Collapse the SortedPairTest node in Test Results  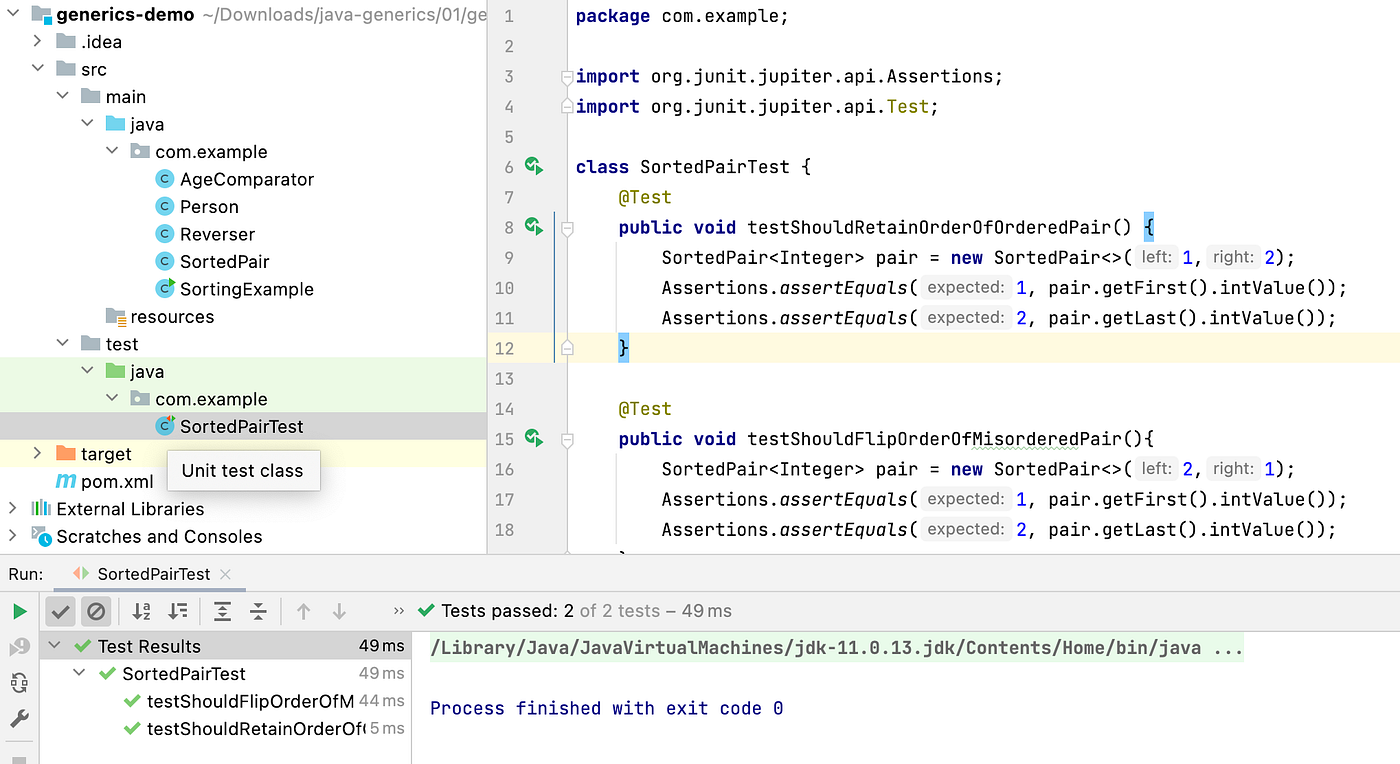point(78,673)
